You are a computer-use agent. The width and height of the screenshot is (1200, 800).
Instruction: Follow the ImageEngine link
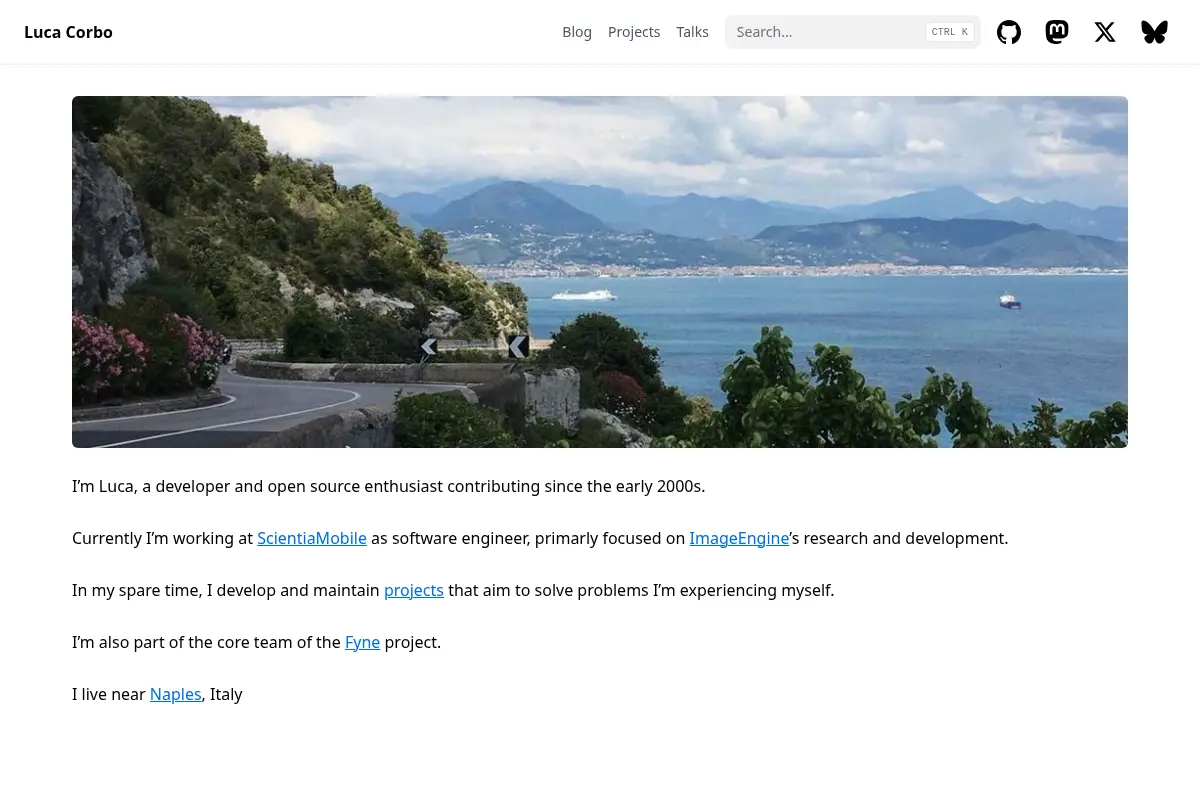point(739,538)
